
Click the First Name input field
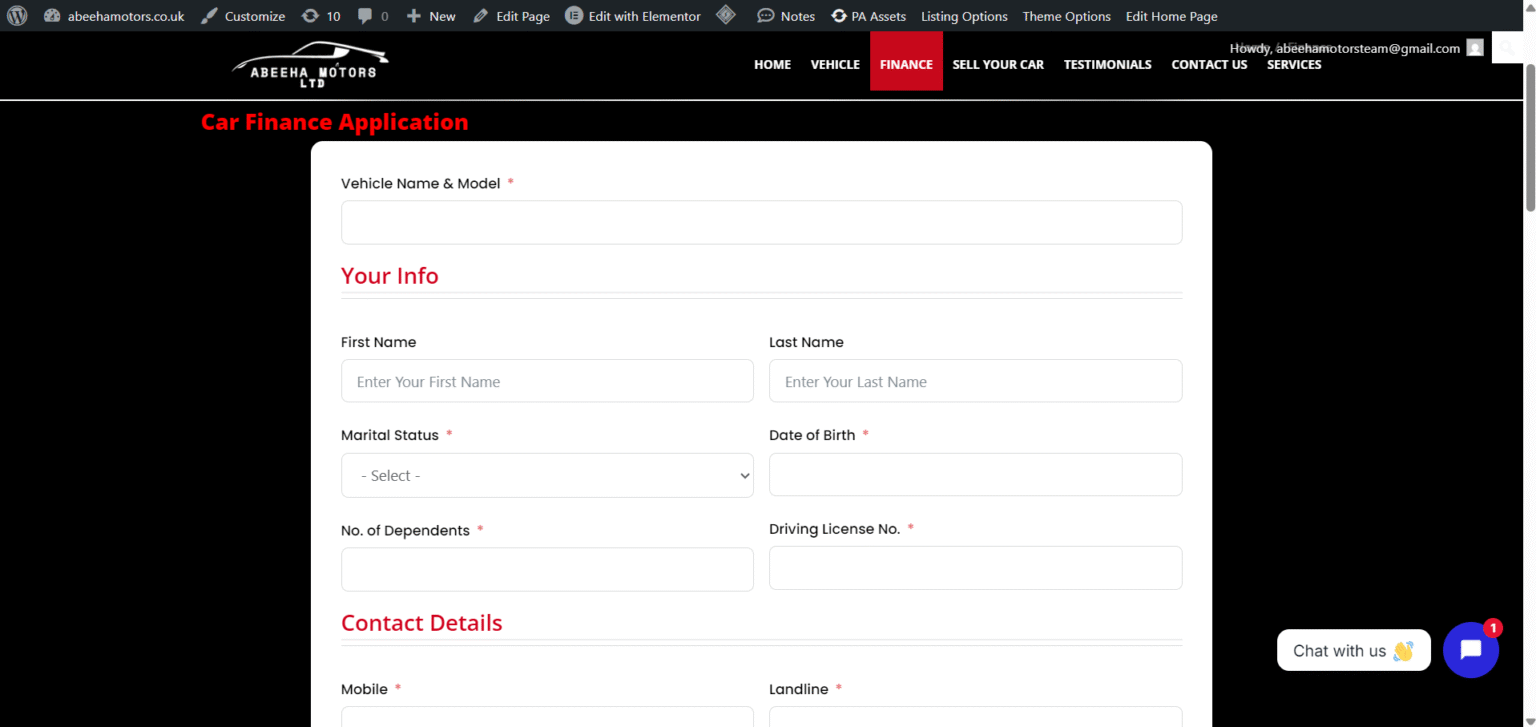[x=547, y=381]
